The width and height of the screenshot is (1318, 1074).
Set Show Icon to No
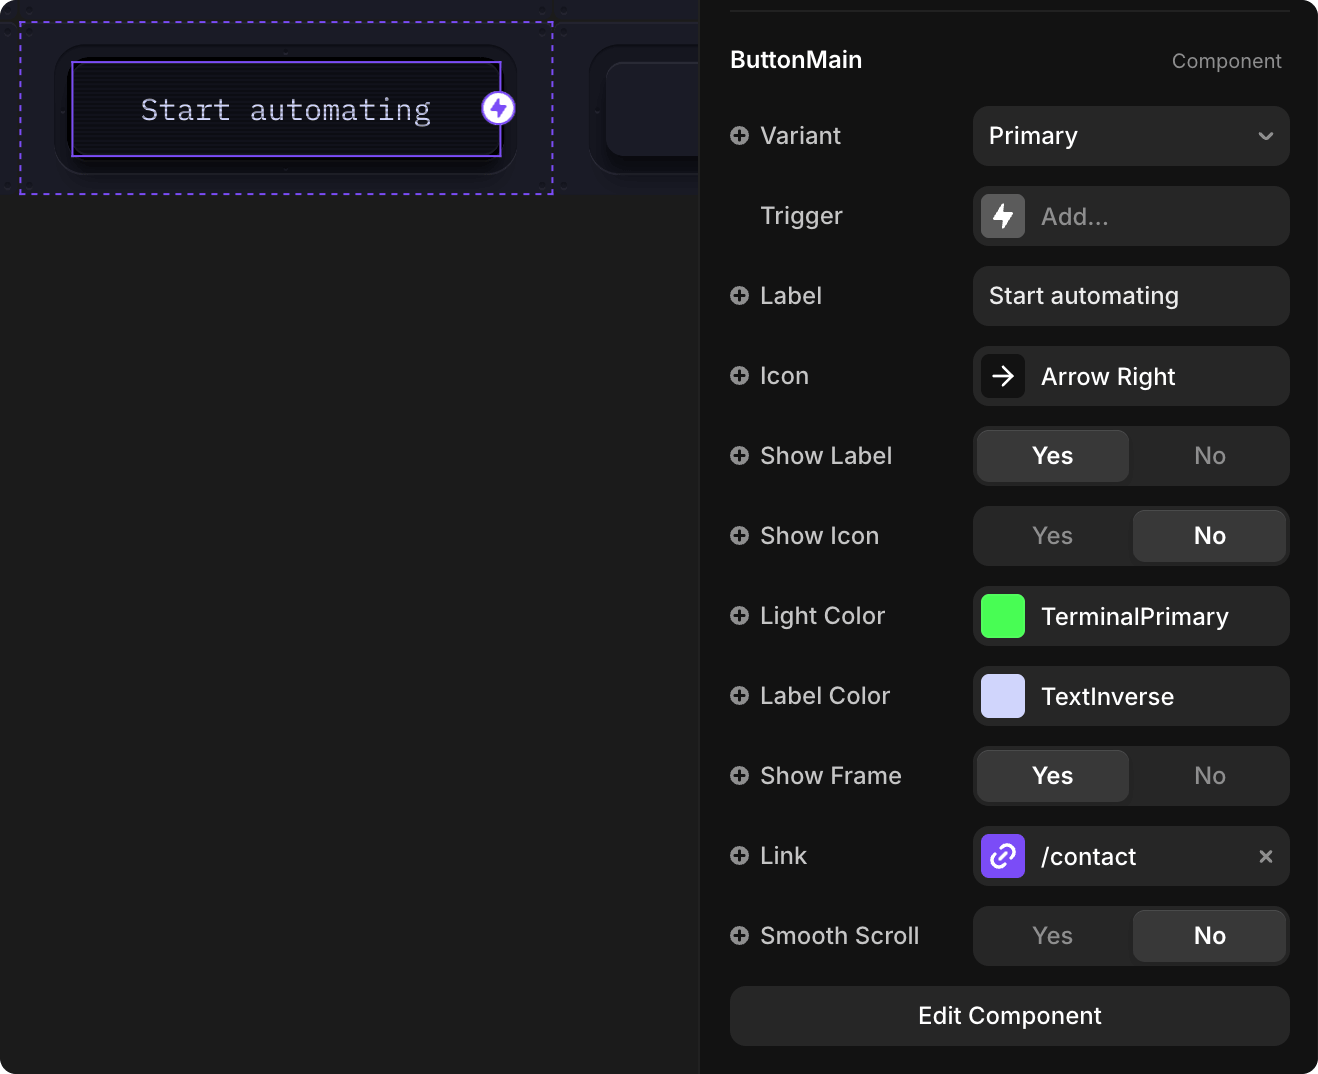1210,536
